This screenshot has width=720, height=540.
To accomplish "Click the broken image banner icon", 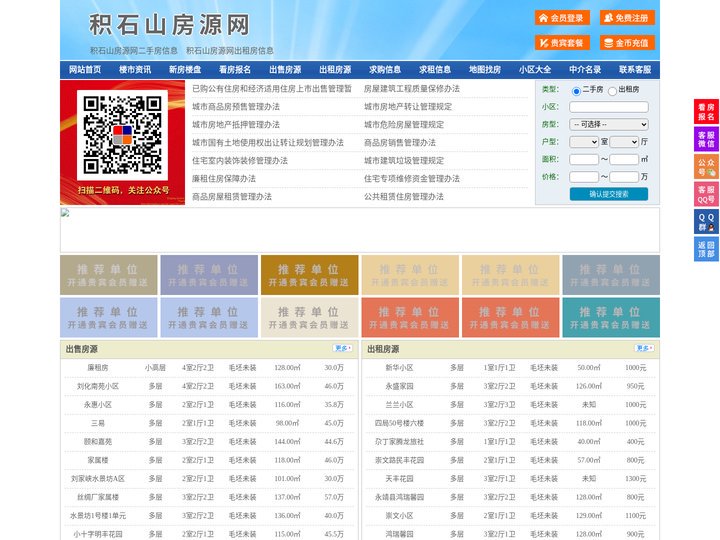I will pos(65,213).
